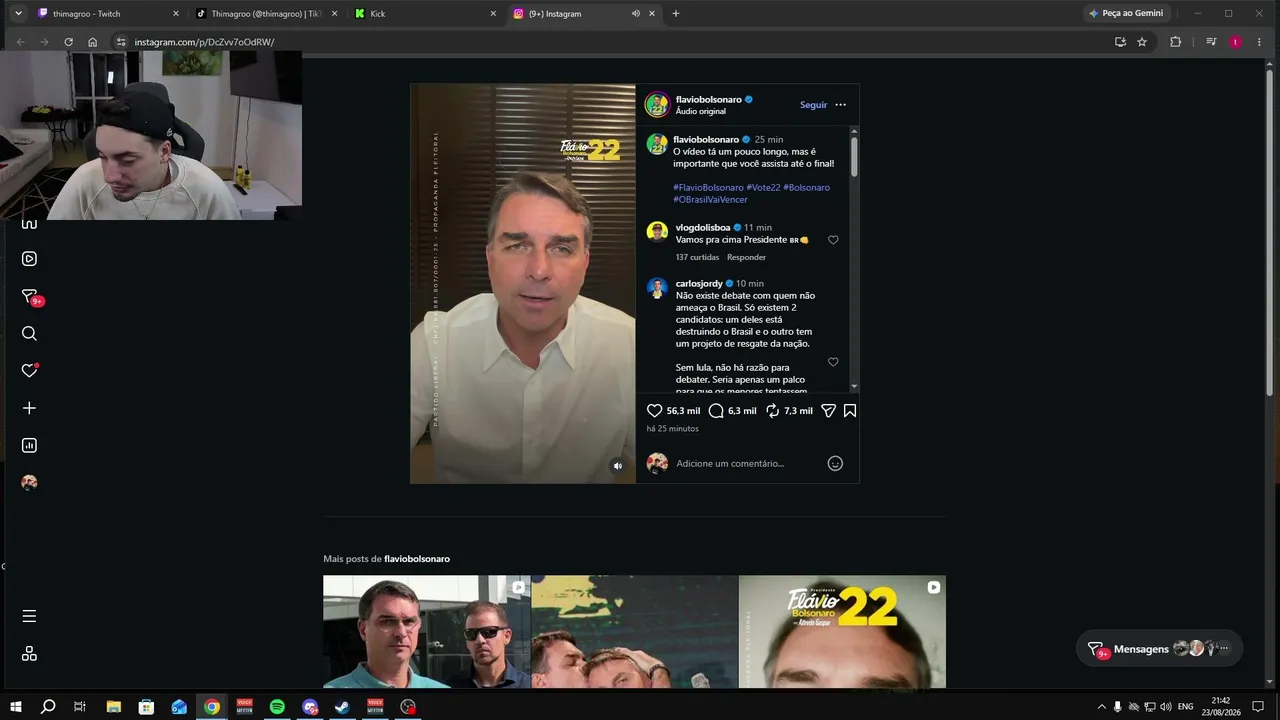Open flaviobolsonaro profile name in header
The image size is (1280, 720).
[x=708, y=99]
